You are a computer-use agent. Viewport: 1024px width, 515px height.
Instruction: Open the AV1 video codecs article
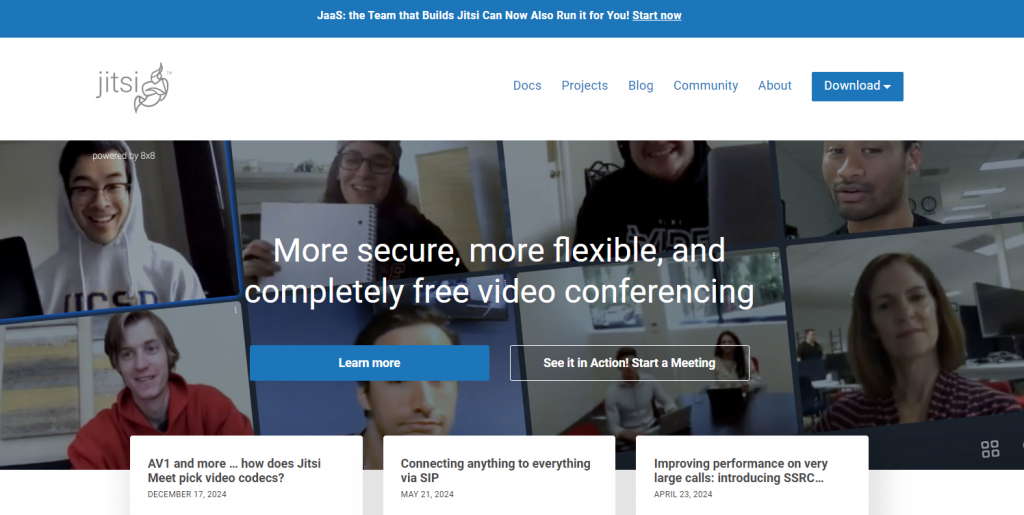[234, 471]
